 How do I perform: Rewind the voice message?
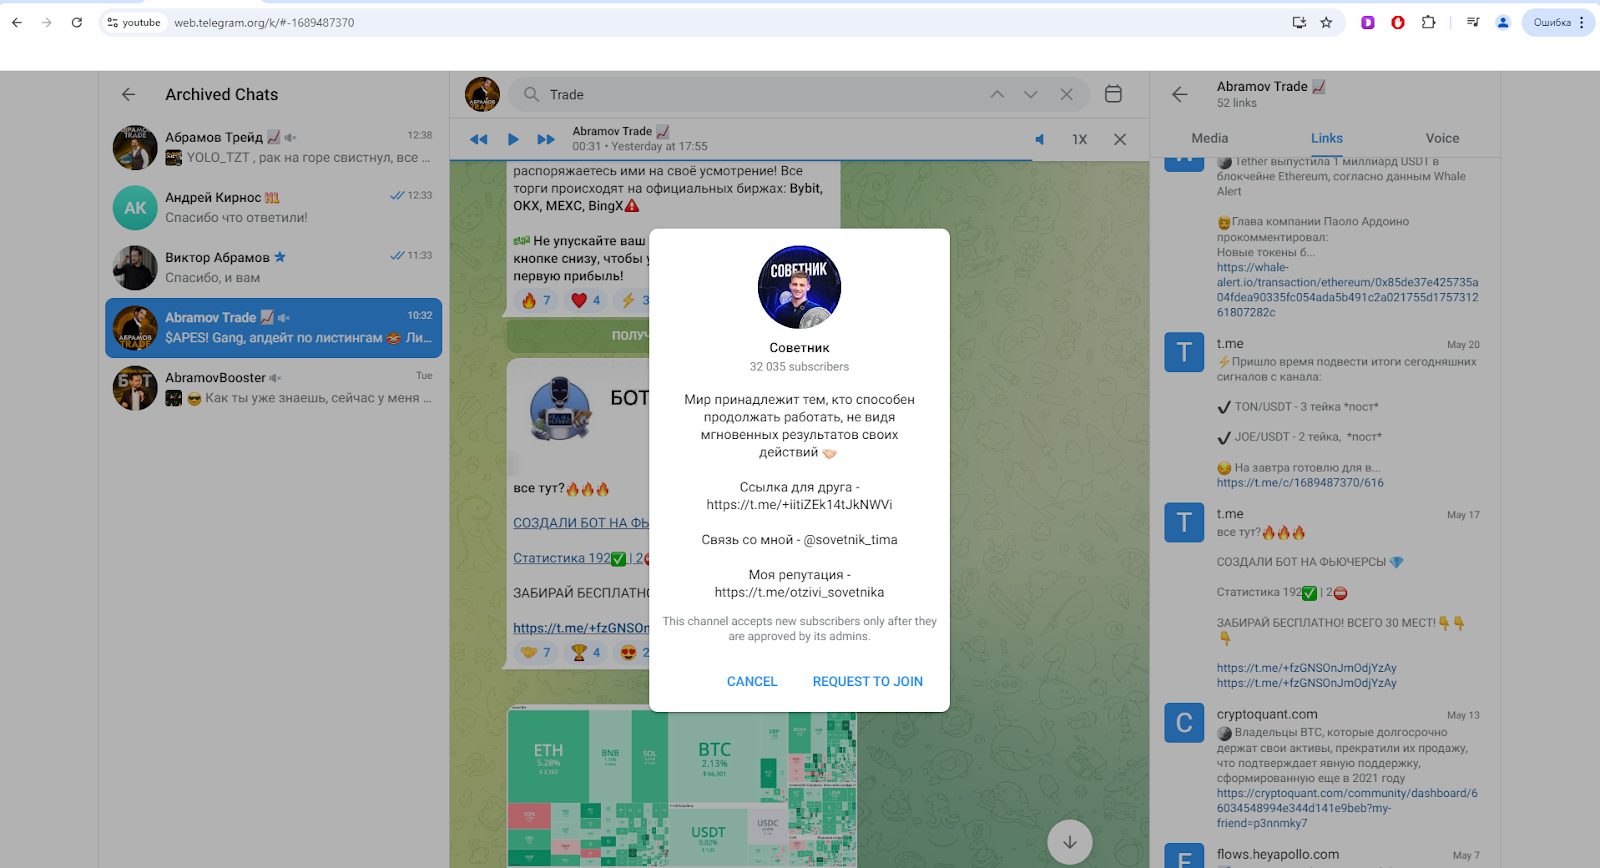479,139
